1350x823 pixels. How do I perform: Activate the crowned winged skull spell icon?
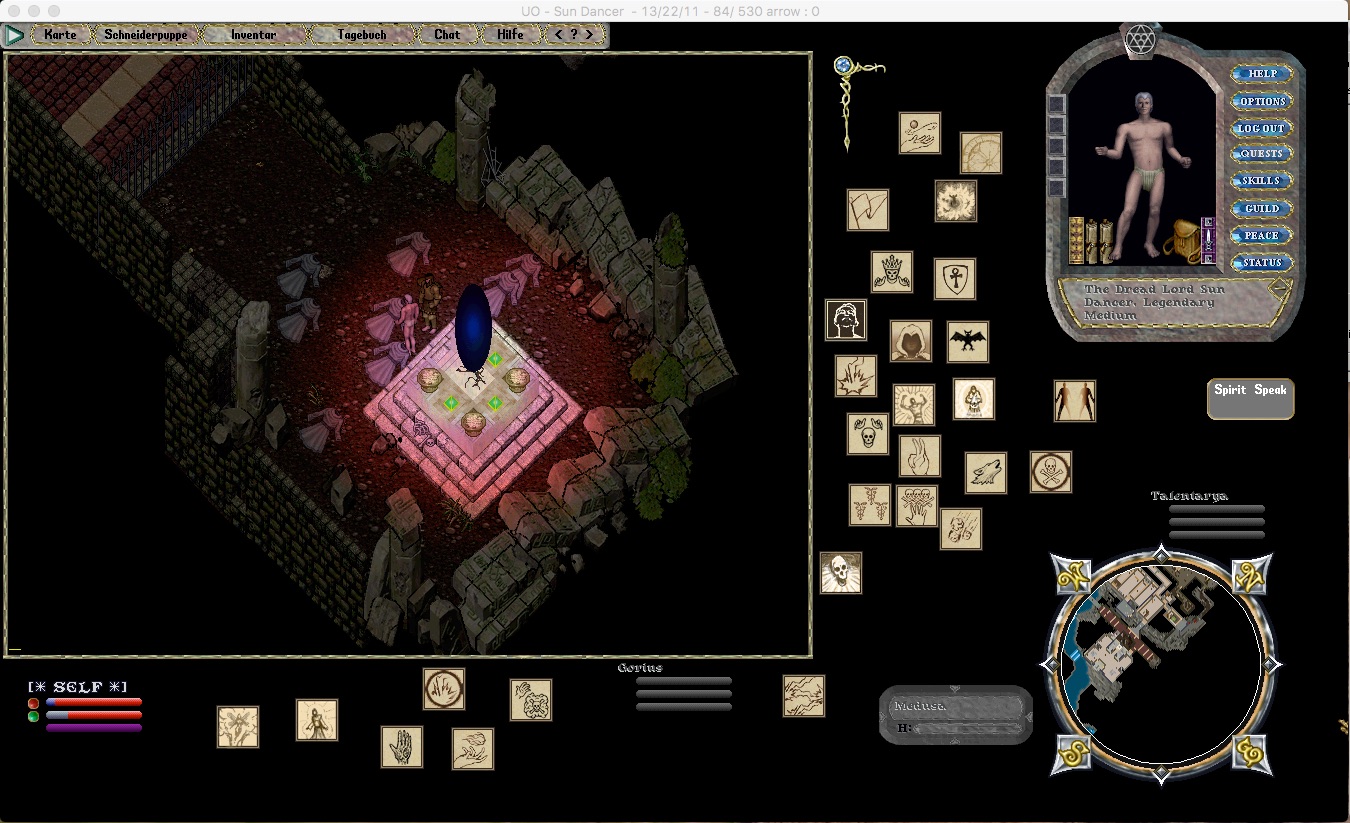pos(891,272)
